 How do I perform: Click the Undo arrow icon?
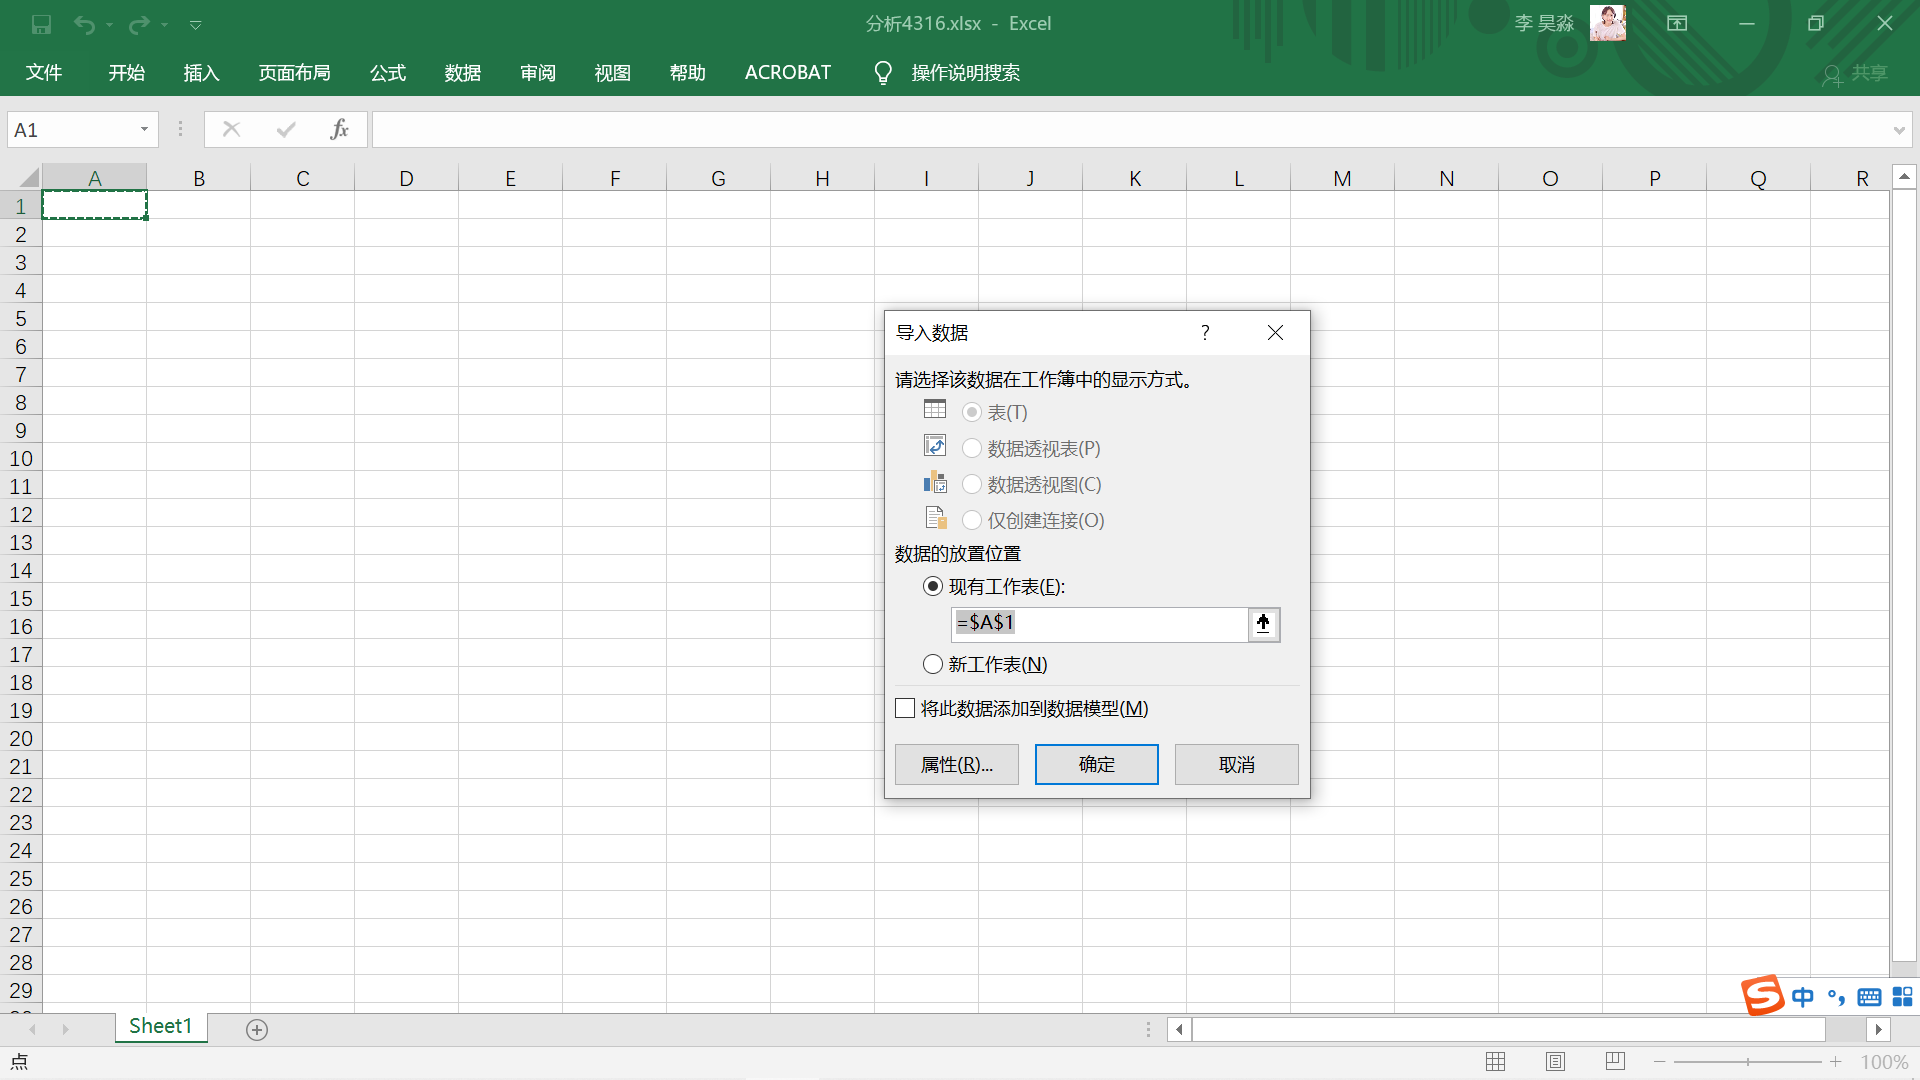(84, 24)
